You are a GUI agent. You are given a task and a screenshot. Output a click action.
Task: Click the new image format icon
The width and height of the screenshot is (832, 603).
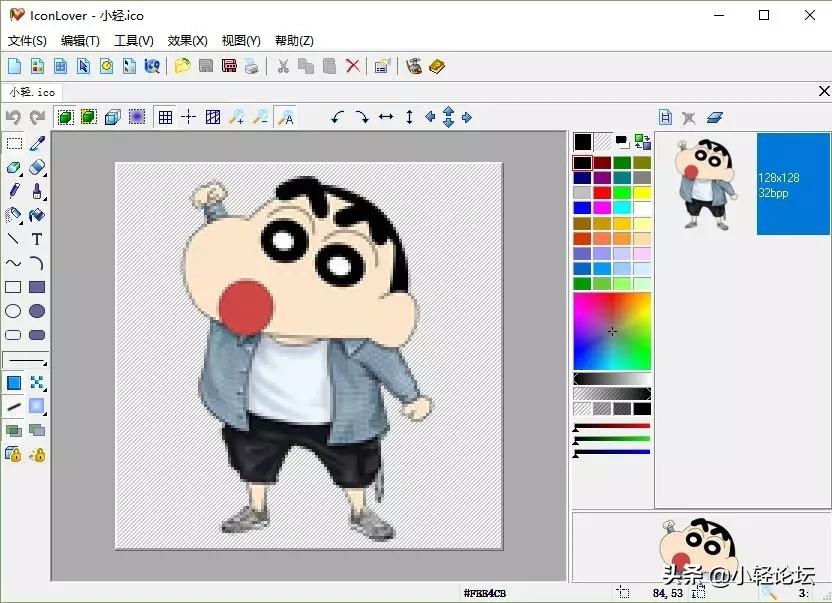point(665,117)
